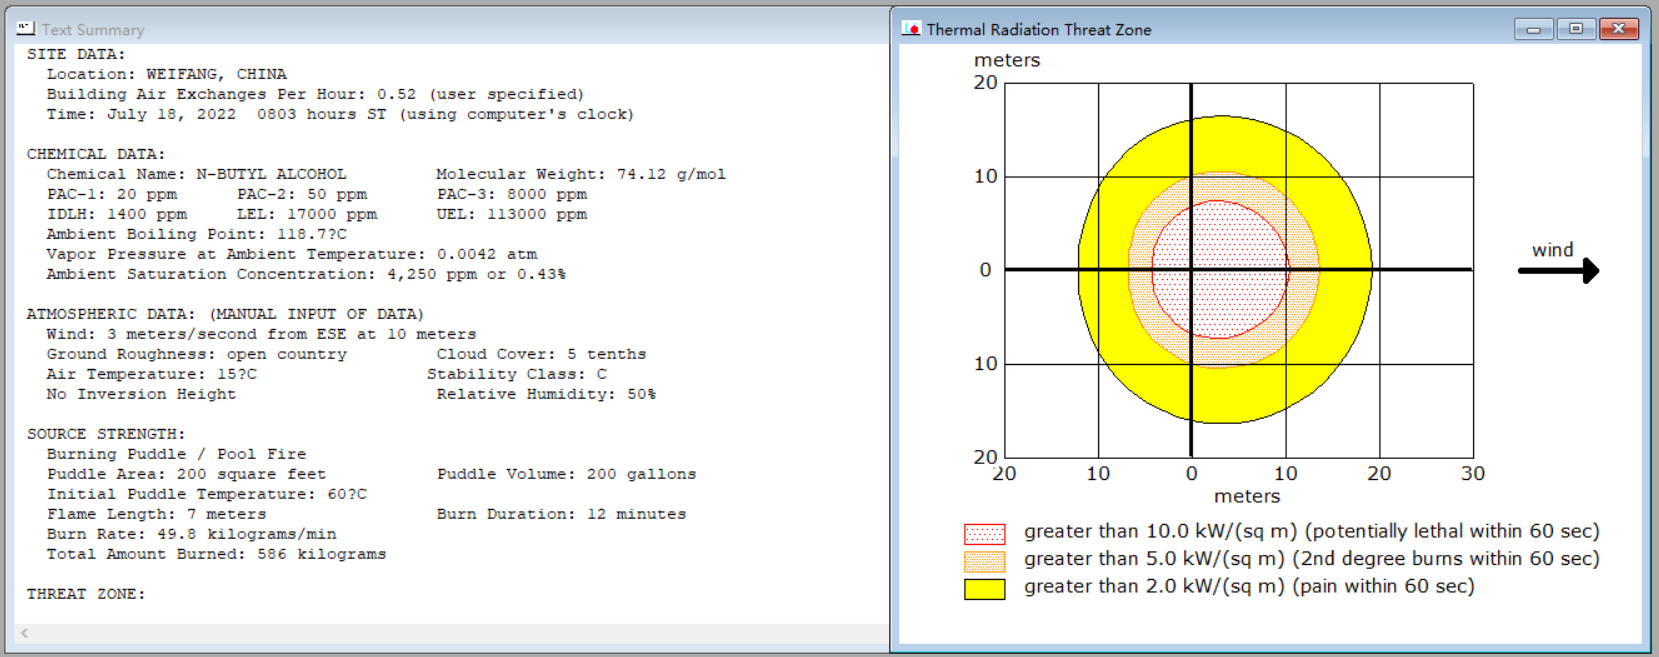Viewport: 1659px width, 657px height.
Task: Click "Flame Length: 7 meters" text
Action: click(x=156, y=514)
